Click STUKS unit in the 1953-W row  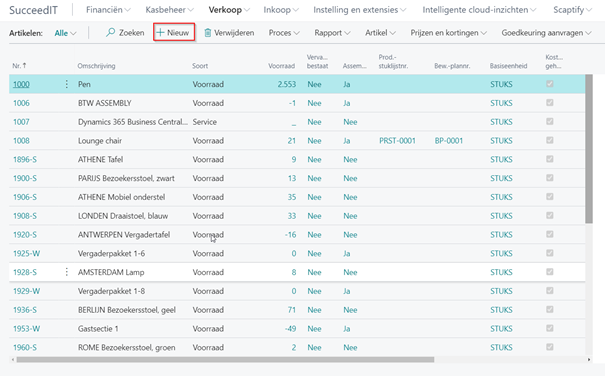501,329
